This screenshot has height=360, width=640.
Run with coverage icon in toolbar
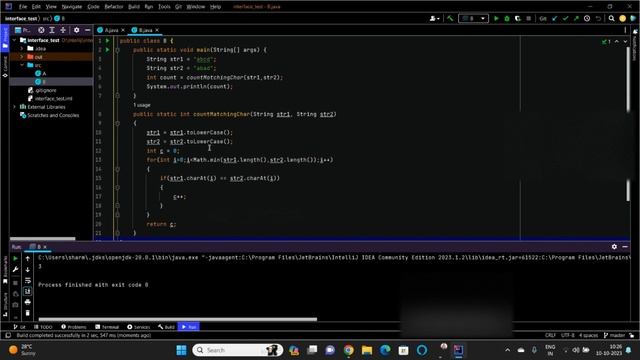coord(518,18)
